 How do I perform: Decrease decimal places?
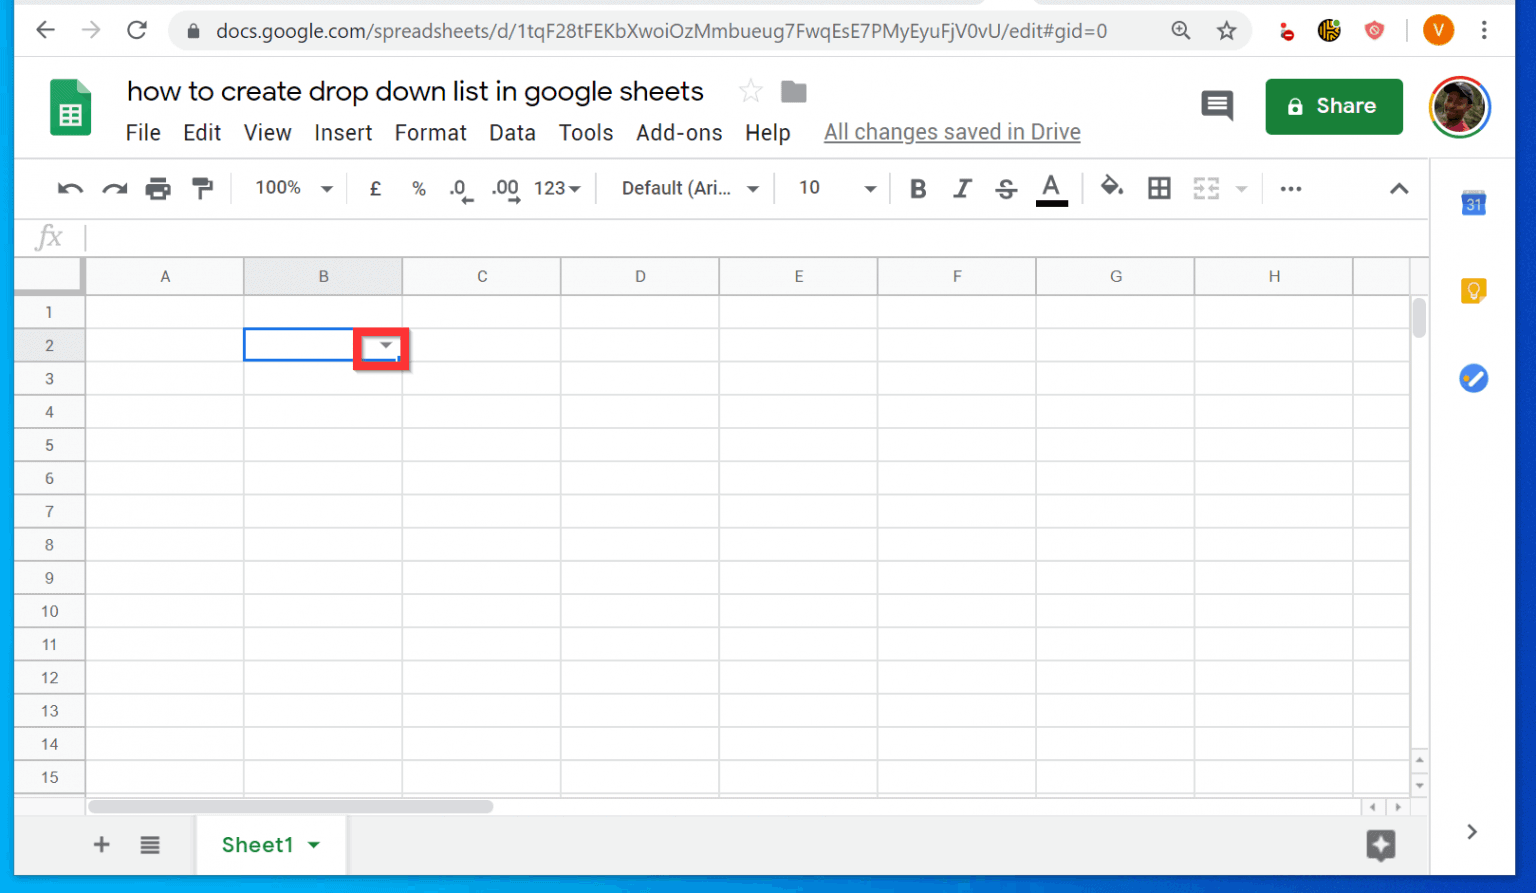point(459,188)
